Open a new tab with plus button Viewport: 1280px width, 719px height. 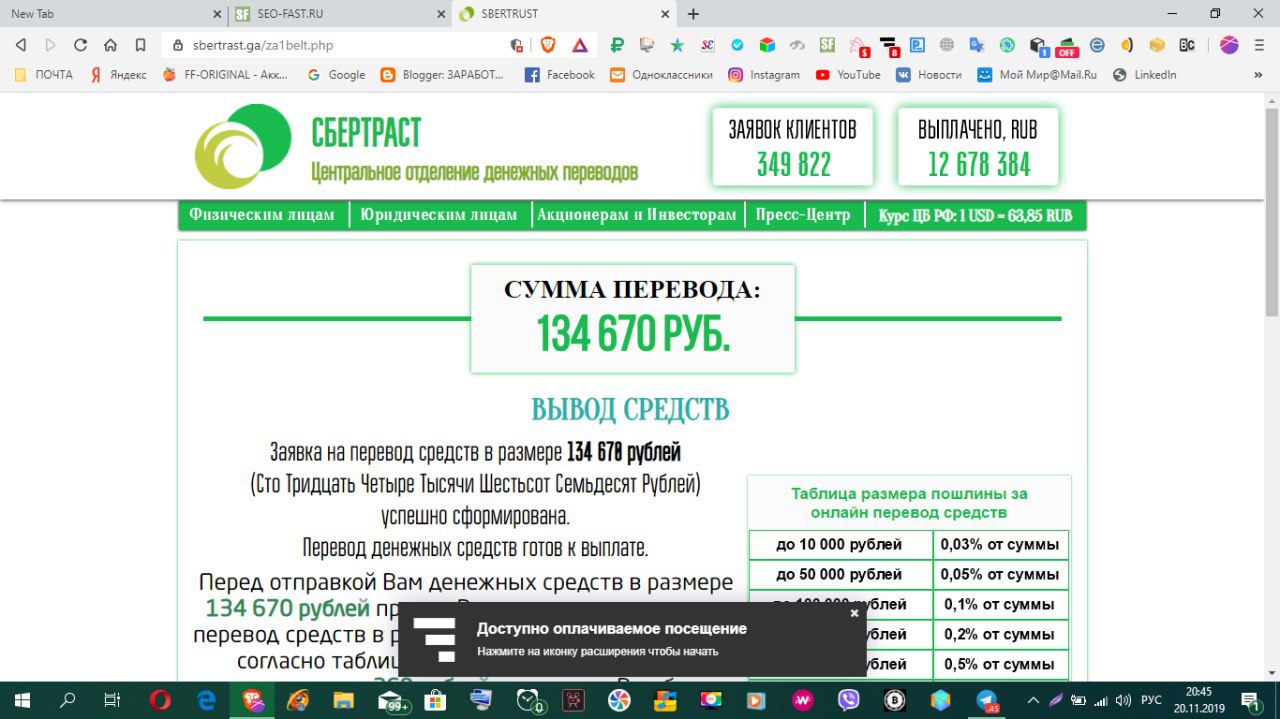pyautogui.click(x=693, y=14)
